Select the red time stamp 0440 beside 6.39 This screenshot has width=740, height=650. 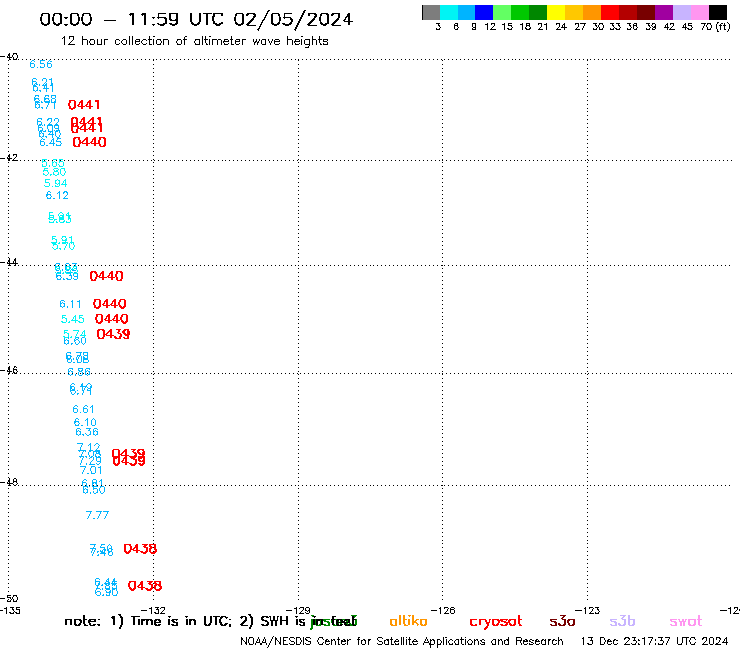tap(106, 276)
